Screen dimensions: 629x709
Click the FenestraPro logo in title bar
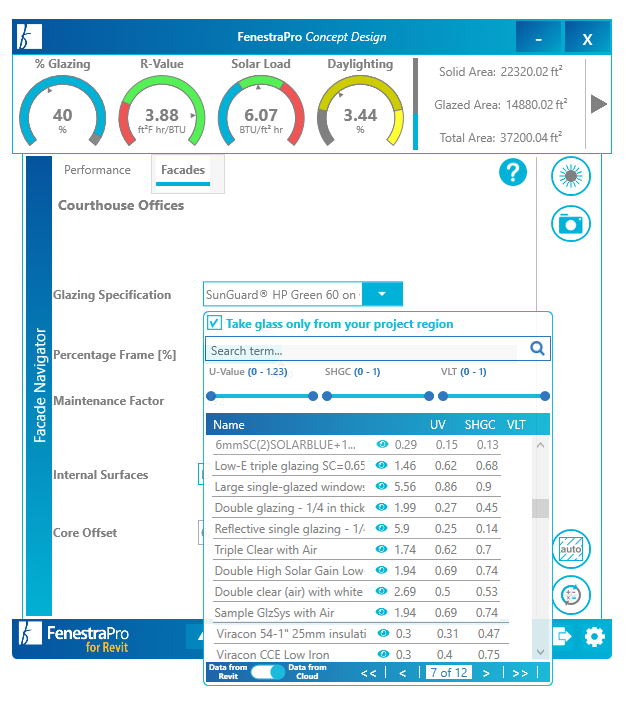click(x=29, y=37)
